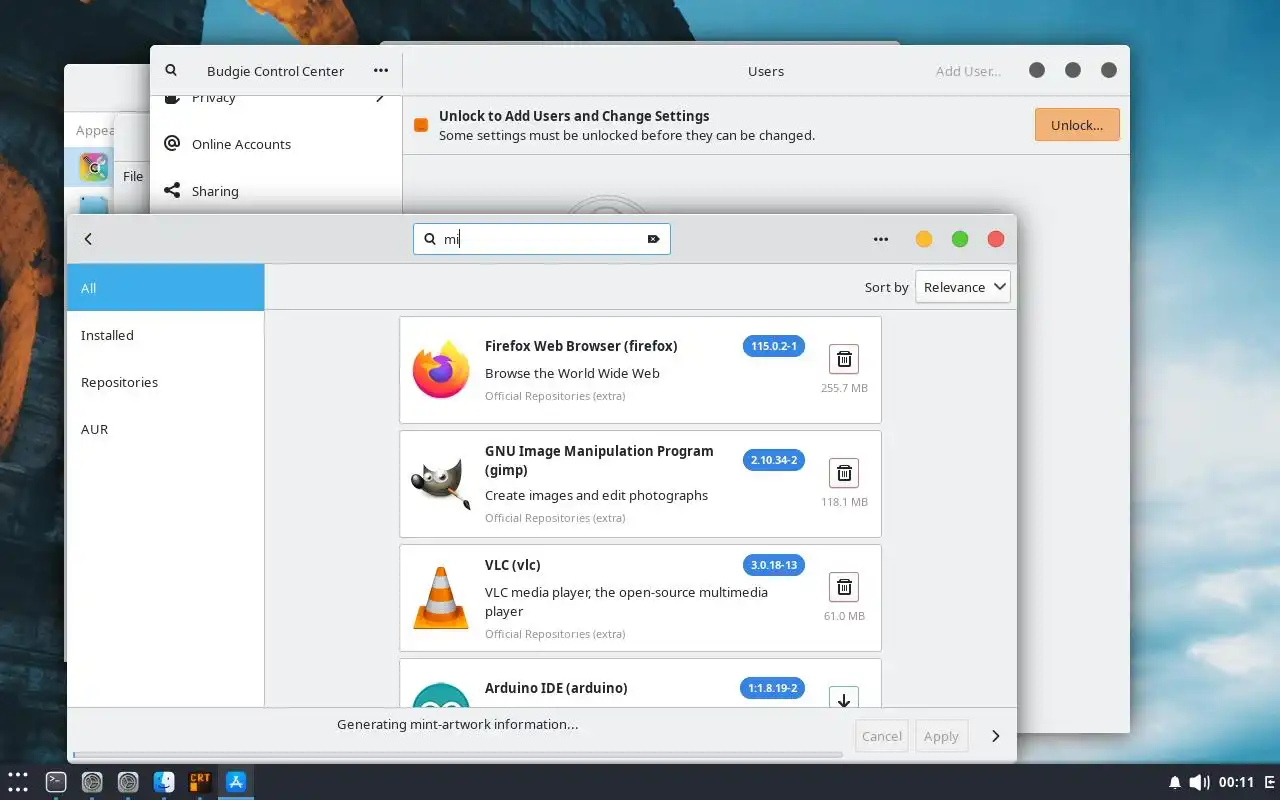Switch to the AUR category

click(166, 429)
